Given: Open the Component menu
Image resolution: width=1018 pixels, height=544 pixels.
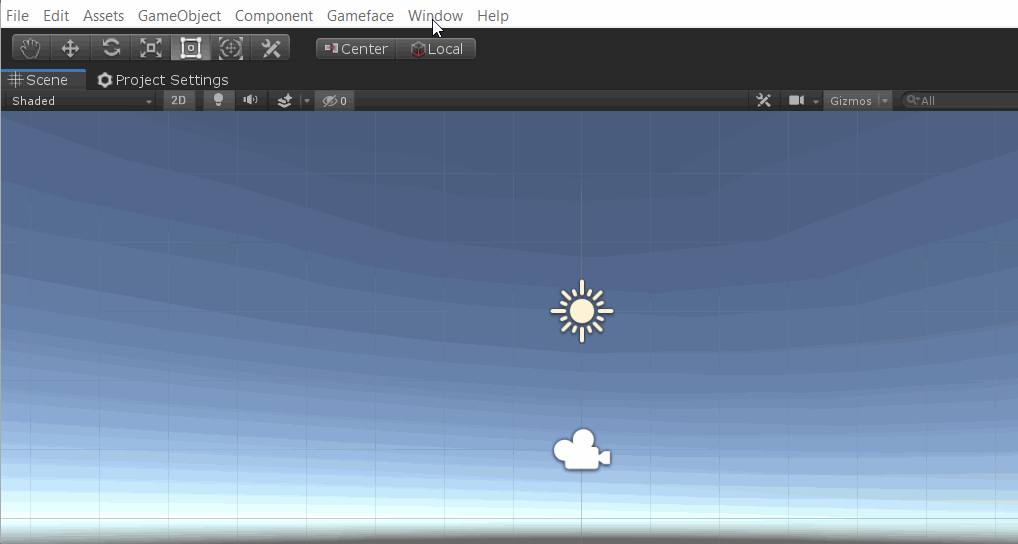Looking at the screenshot, I should coord(274,16).
